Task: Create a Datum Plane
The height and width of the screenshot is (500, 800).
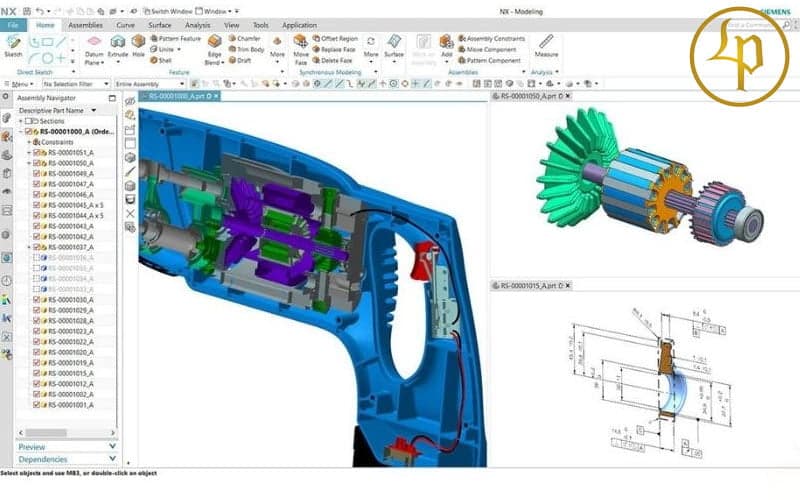Action: tap(94, 51)
